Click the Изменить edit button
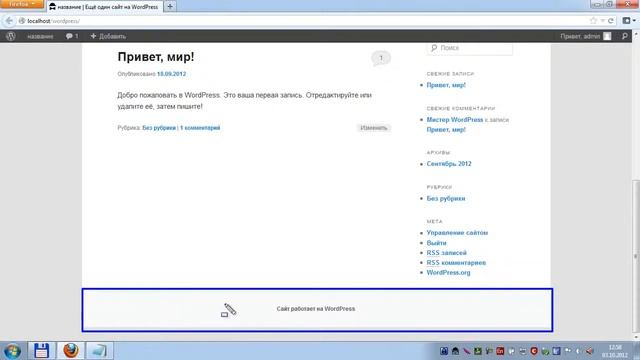 coord(373,128)
